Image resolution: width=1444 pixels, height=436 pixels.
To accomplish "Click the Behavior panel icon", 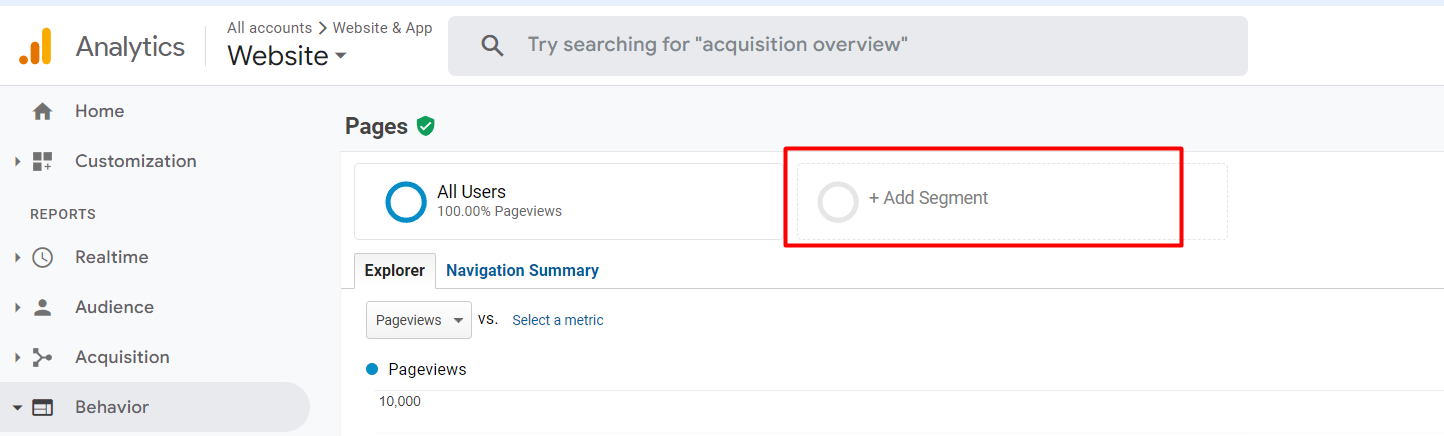I will point(42,407).
